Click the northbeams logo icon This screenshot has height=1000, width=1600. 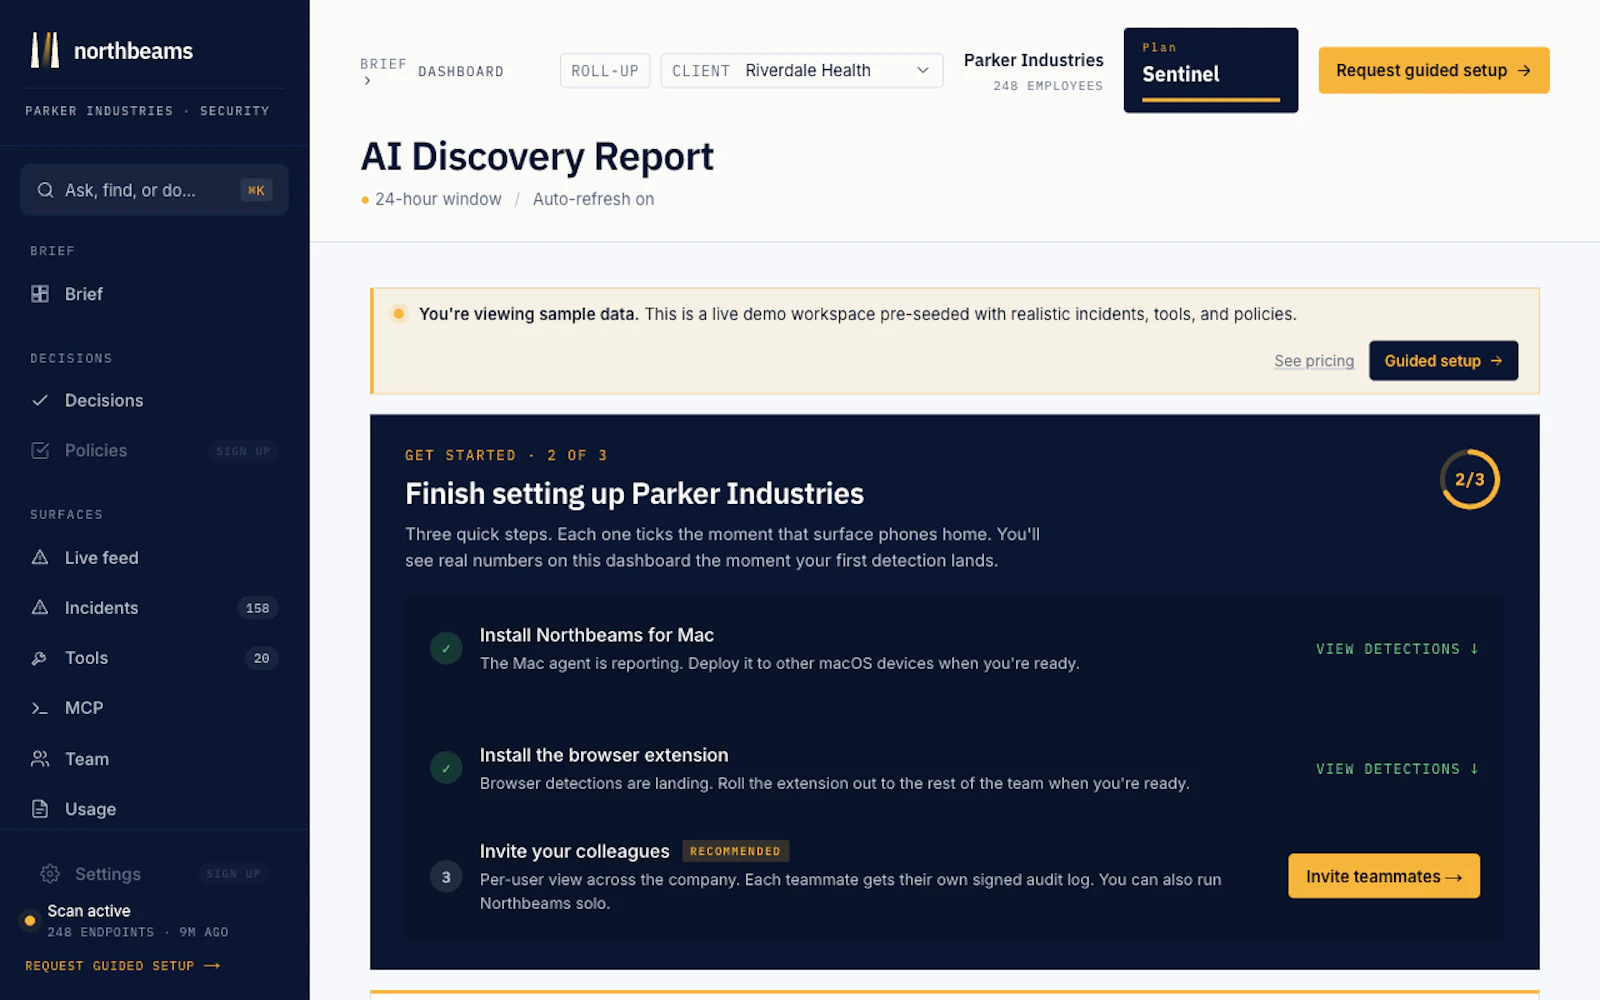44,50
